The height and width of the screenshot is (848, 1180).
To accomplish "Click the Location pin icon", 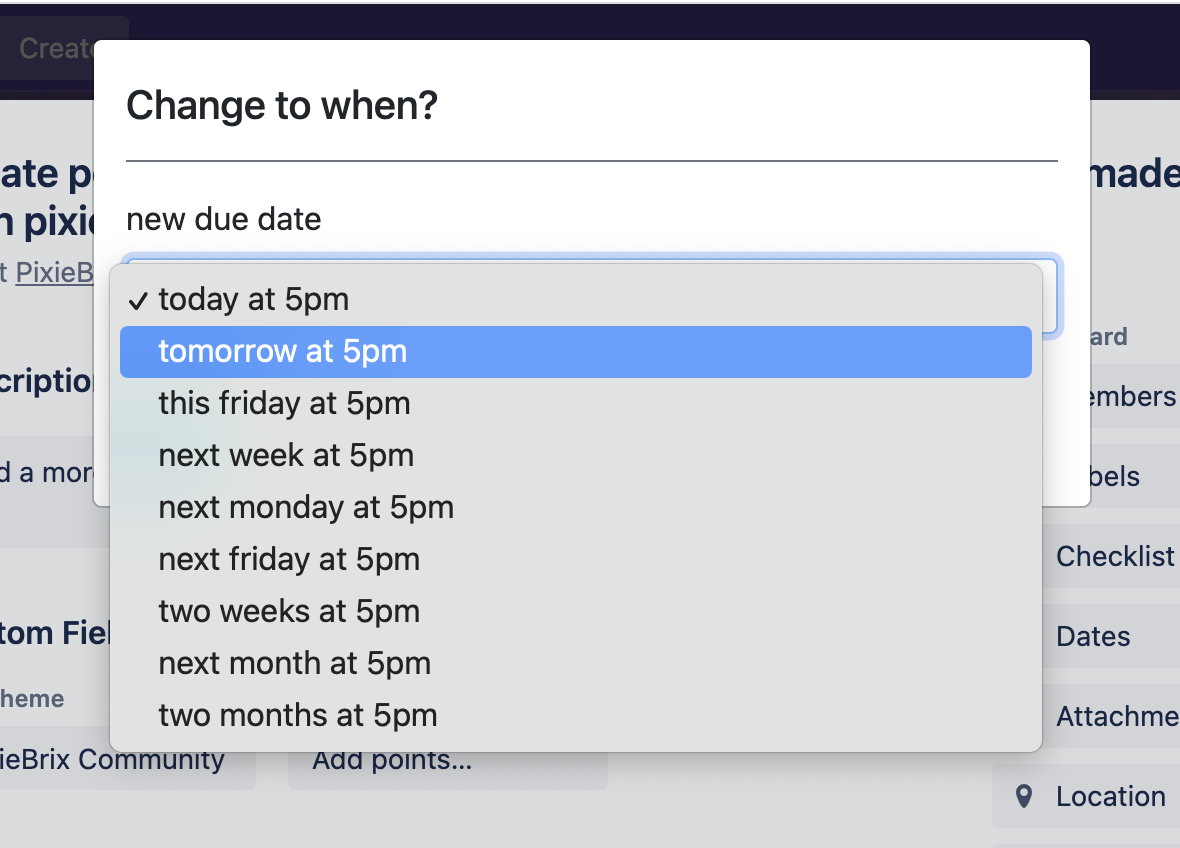I will [1023, 796].
